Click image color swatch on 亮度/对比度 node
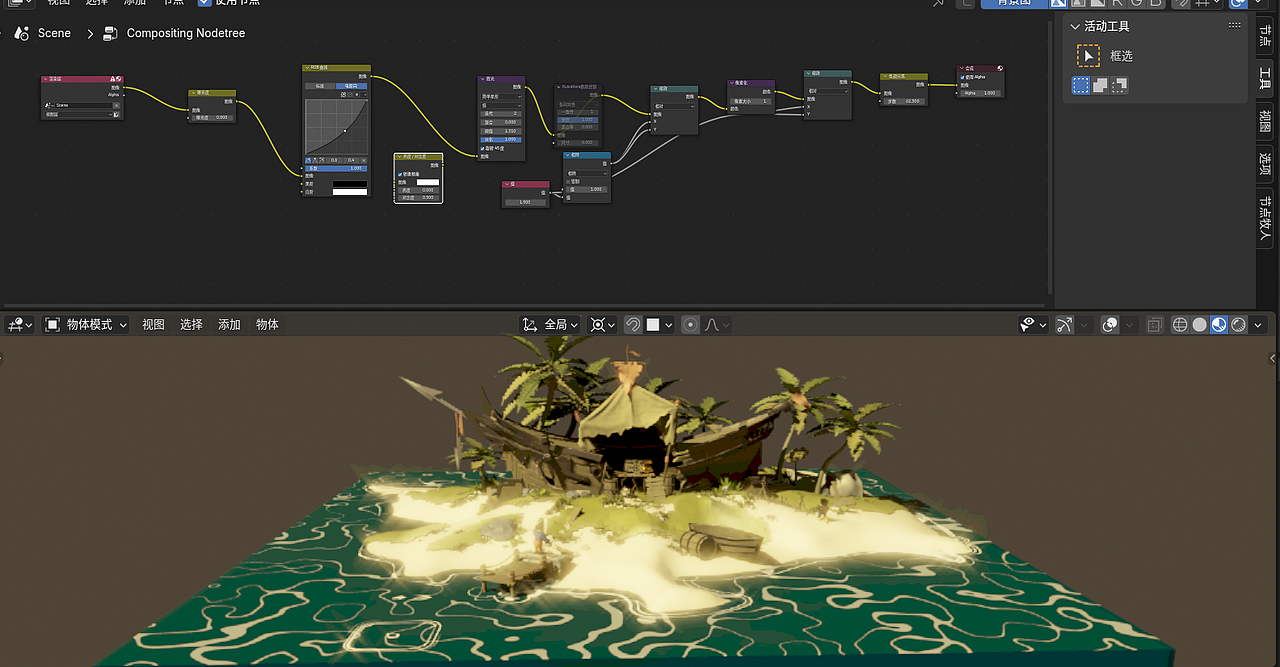1280x667 pixels. tap(428, 182)
